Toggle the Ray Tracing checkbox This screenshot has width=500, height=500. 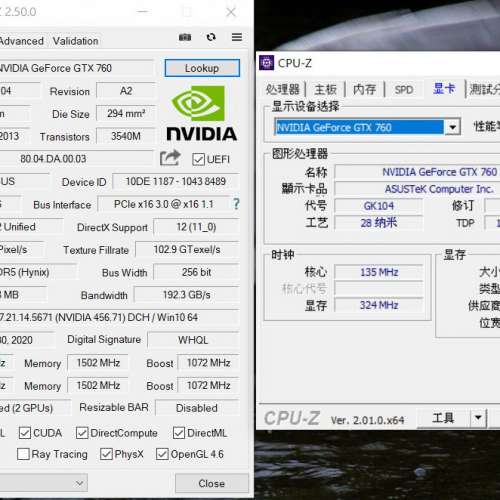pos(23,454)
